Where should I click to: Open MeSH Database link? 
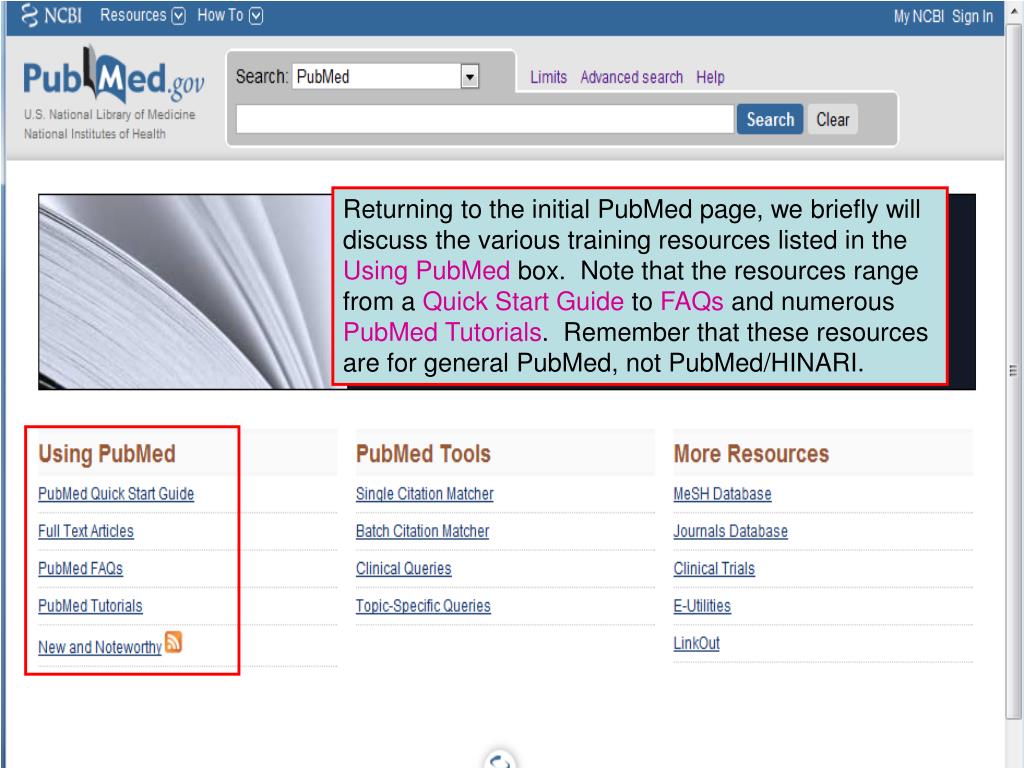(722, 494)
